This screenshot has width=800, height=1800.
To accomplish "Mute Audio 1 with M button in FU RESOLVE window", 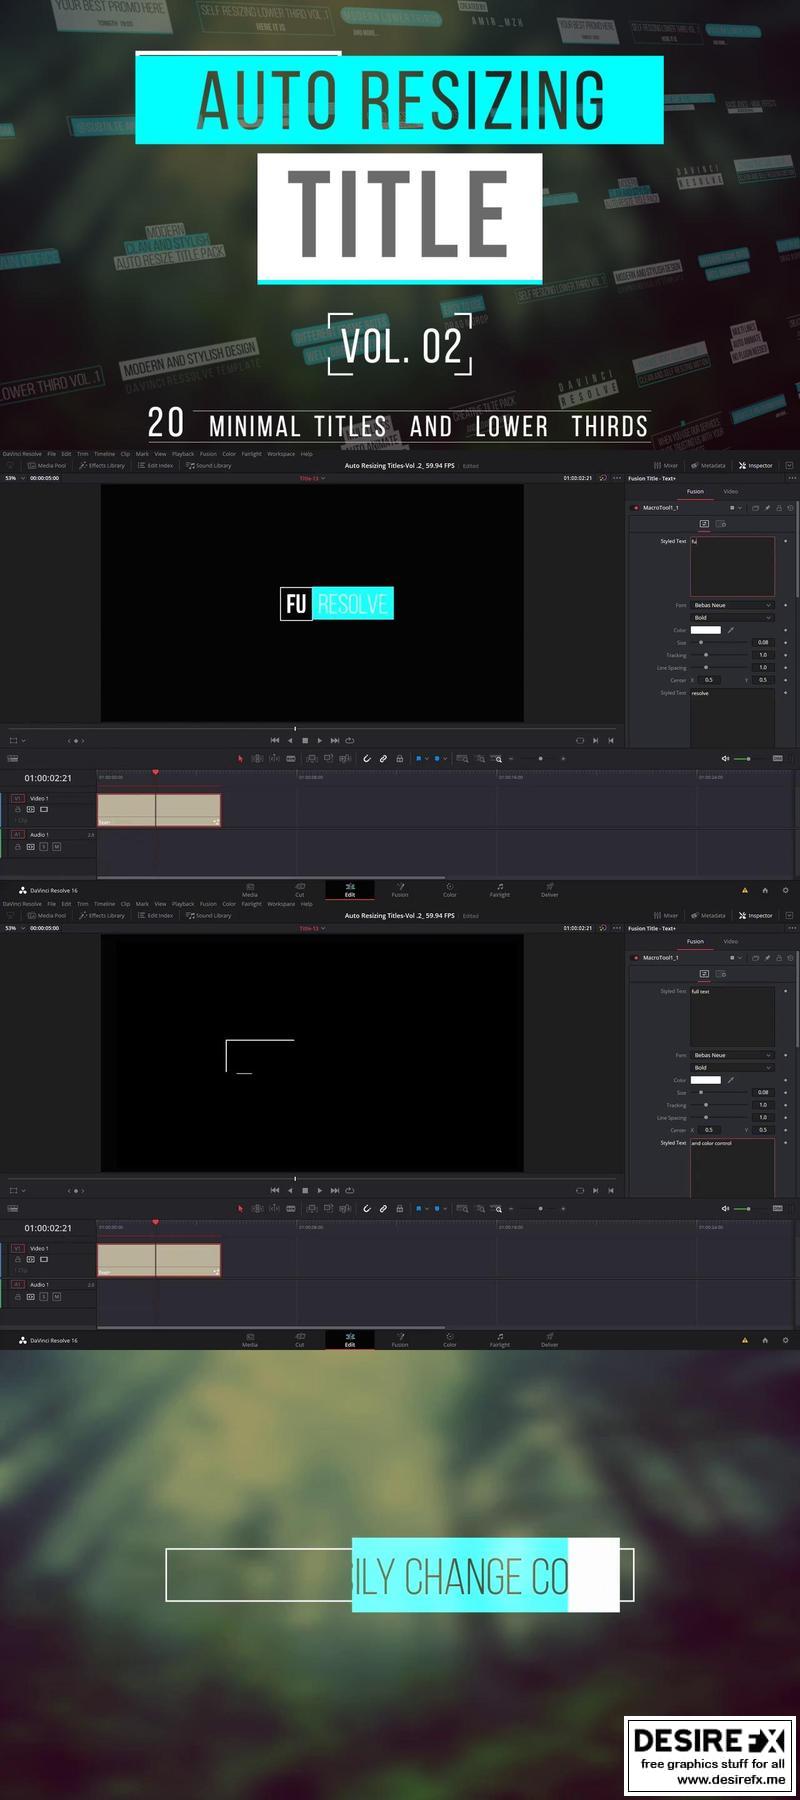I will click(56, 847).
